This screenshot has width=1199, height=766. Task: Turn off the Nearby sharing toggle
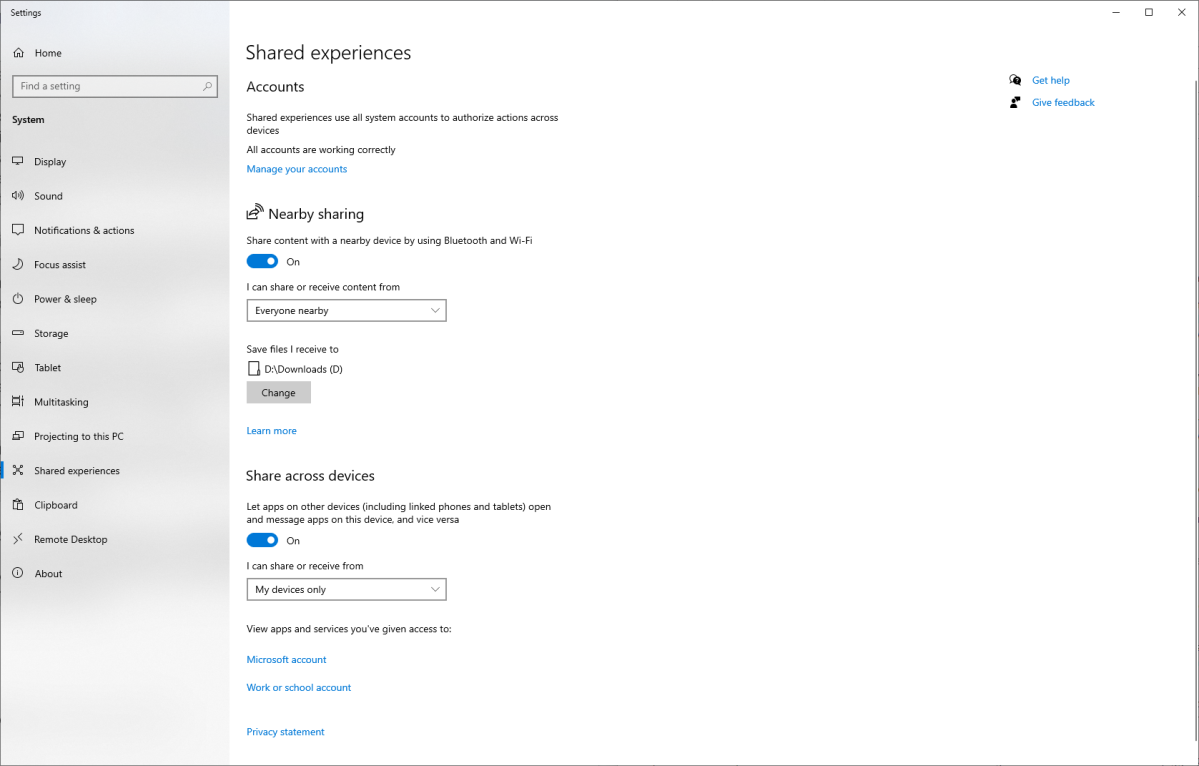[262, 261]
